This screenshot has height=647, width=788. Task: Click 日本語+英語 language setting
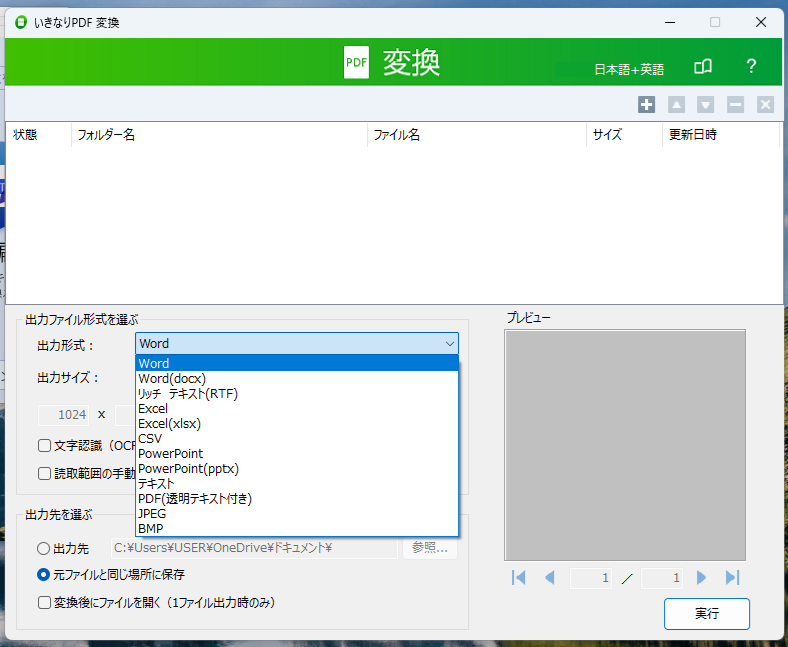(629, 69)
